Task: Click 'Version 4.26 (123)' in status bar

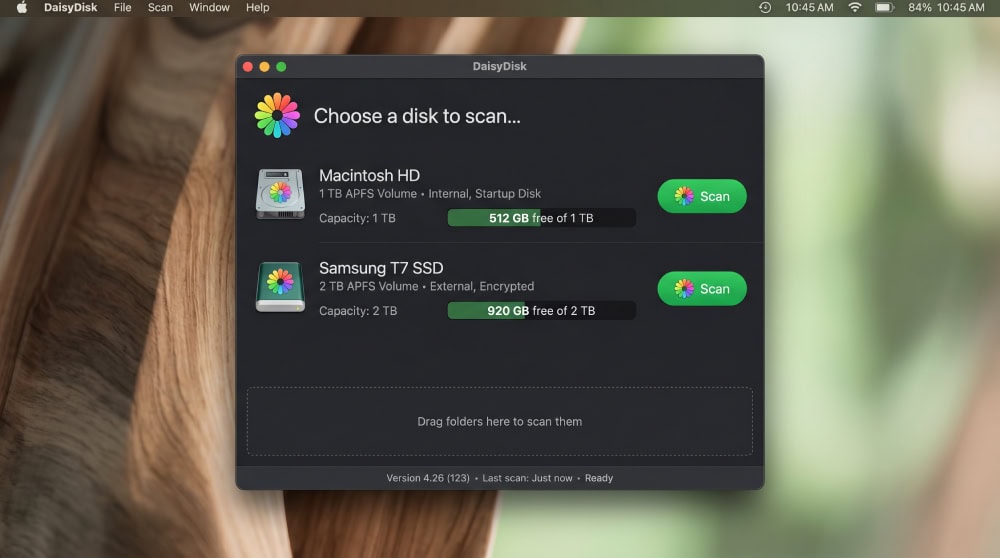Action: 427,478
